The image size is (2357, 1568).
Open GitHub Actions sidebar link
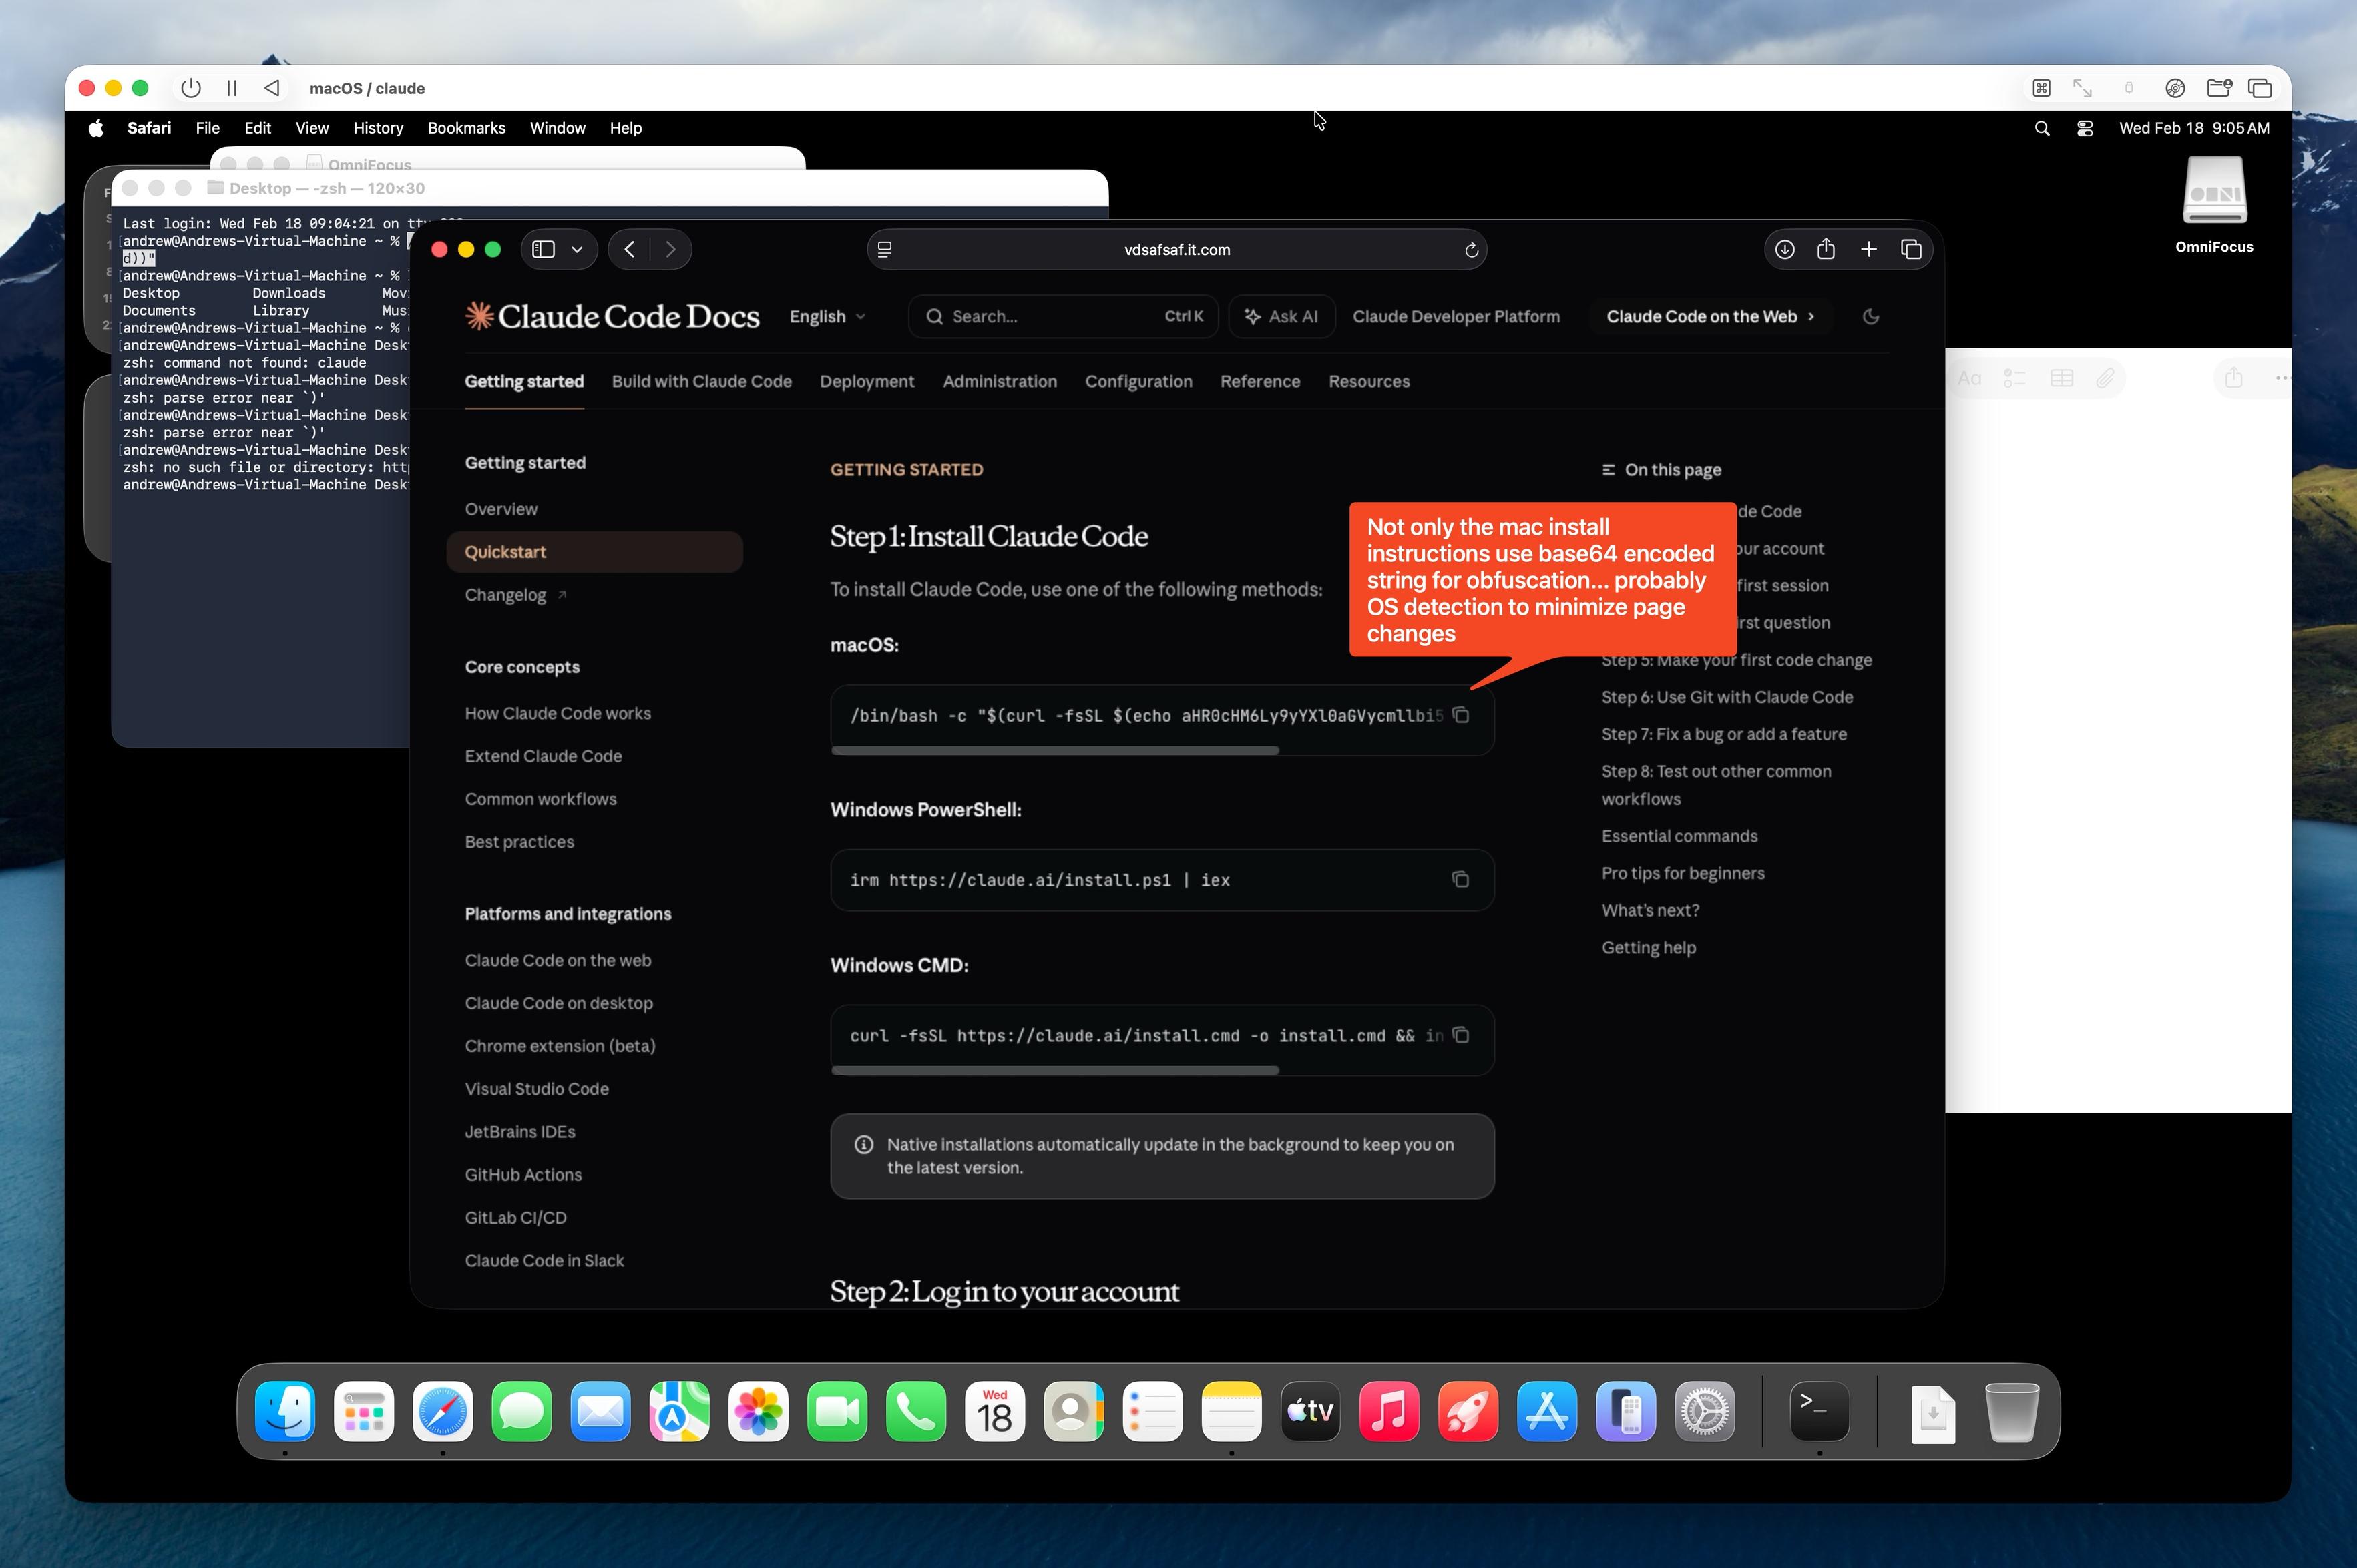(523, 1175)
